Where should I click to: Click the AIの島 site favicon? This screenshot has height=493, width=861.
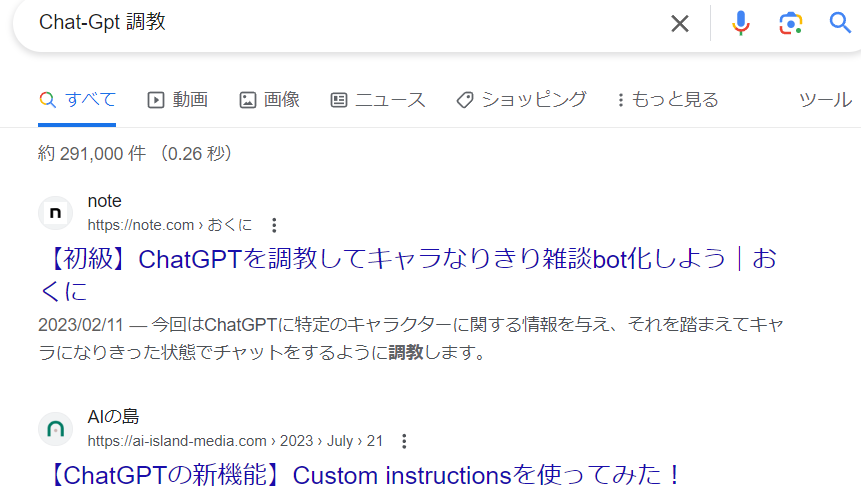pos(56,429)
